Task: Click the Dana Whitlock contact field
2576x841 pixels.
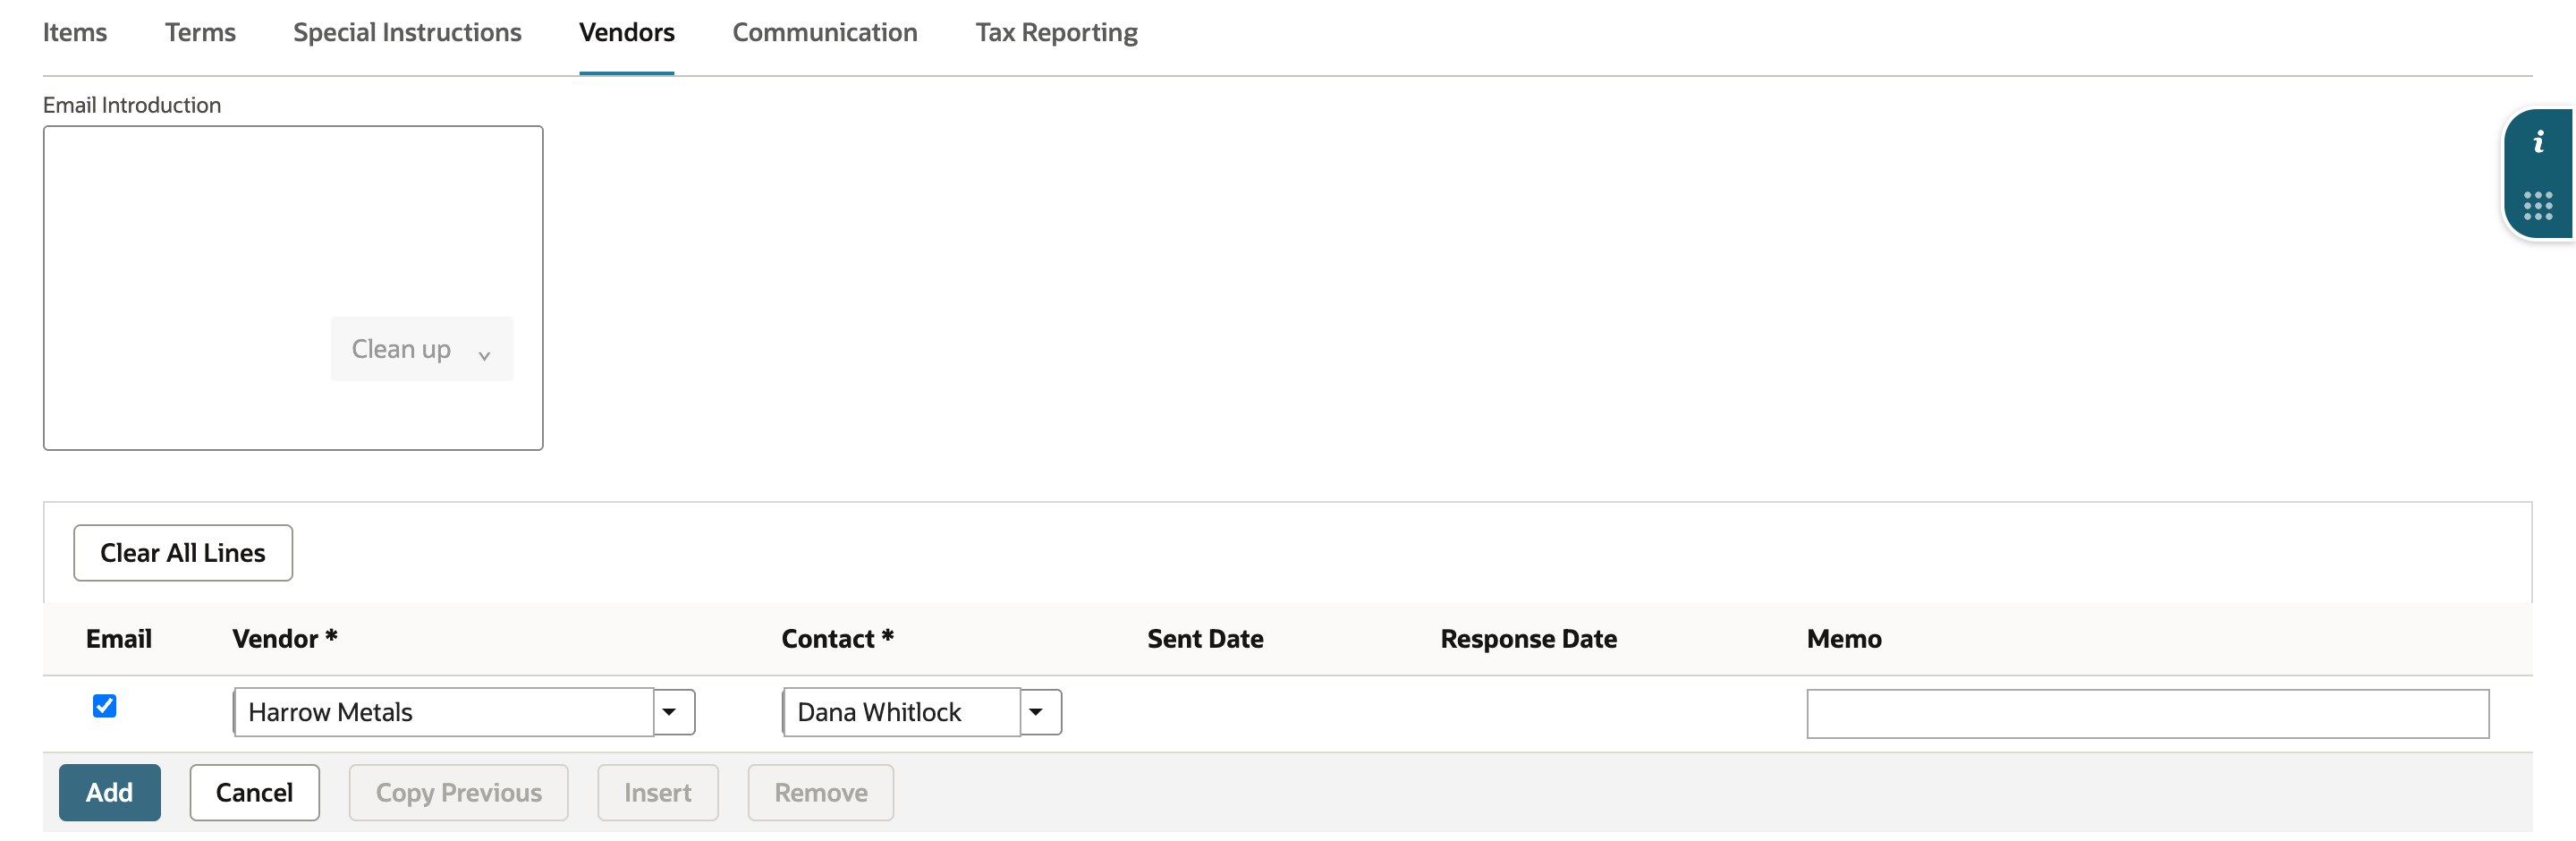Action: tap(901, 712)
